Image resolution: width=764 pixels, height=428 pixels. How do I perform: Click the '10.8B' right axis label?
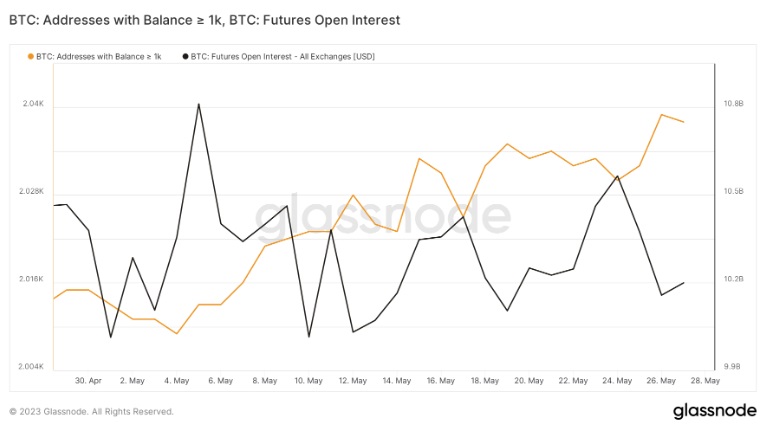click(x=733, y=104)
